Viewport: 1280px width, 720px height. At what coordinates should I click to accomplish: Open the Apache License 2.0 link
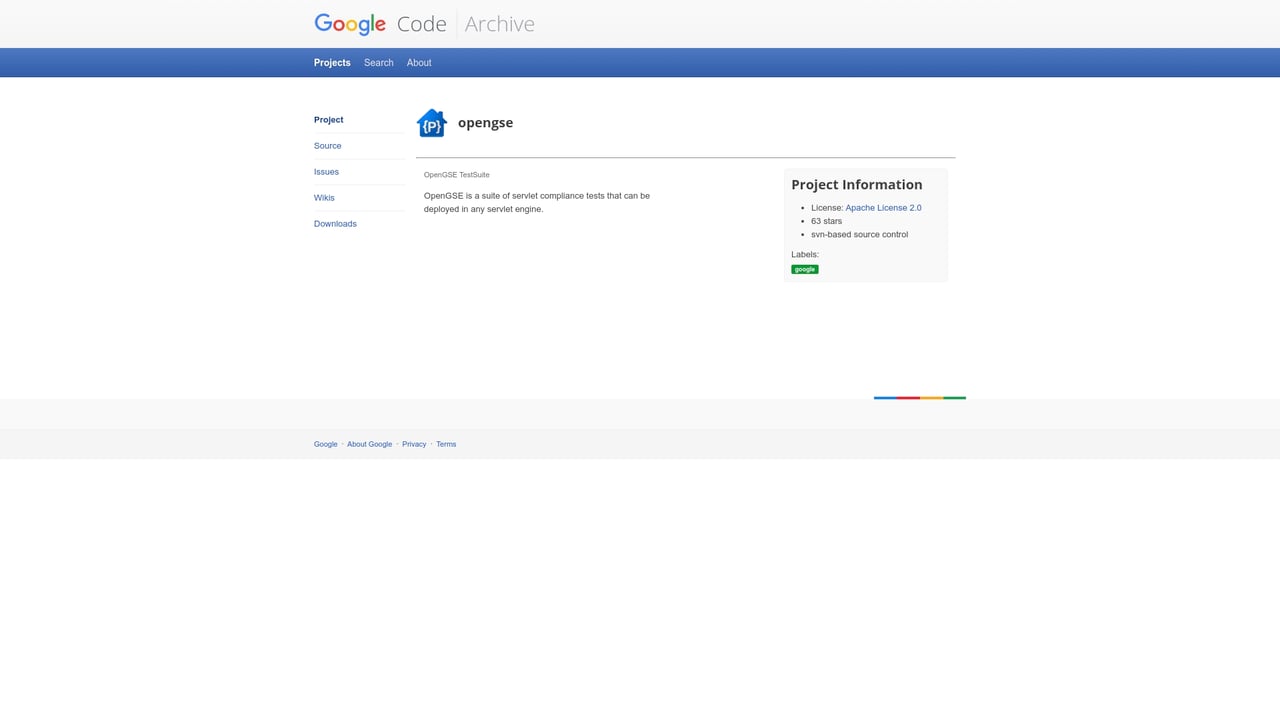[883, 207]
